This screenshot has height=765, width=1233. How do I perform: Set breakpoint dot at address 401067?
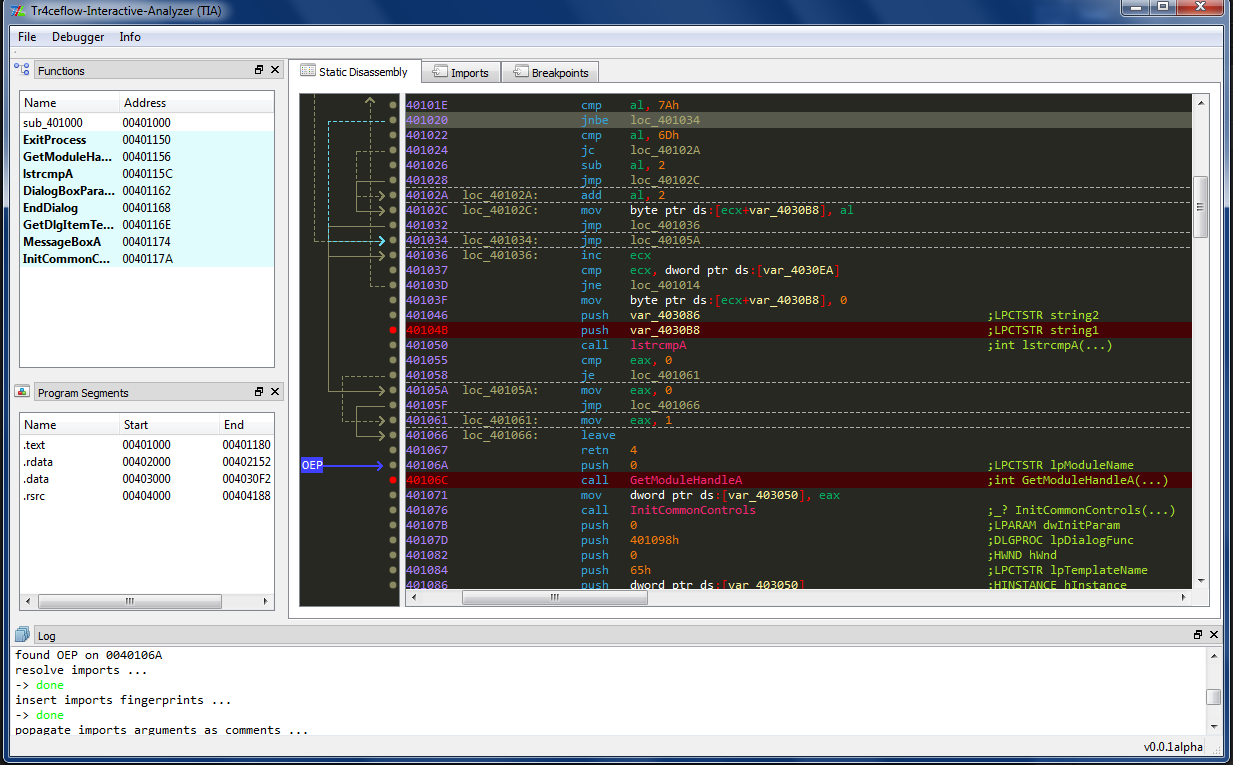[393, 450]
